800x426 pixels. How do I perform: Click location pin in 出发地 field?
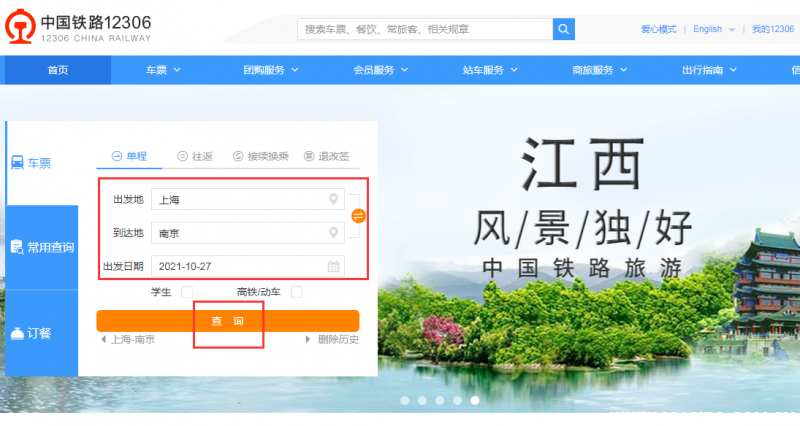(334, 200)
